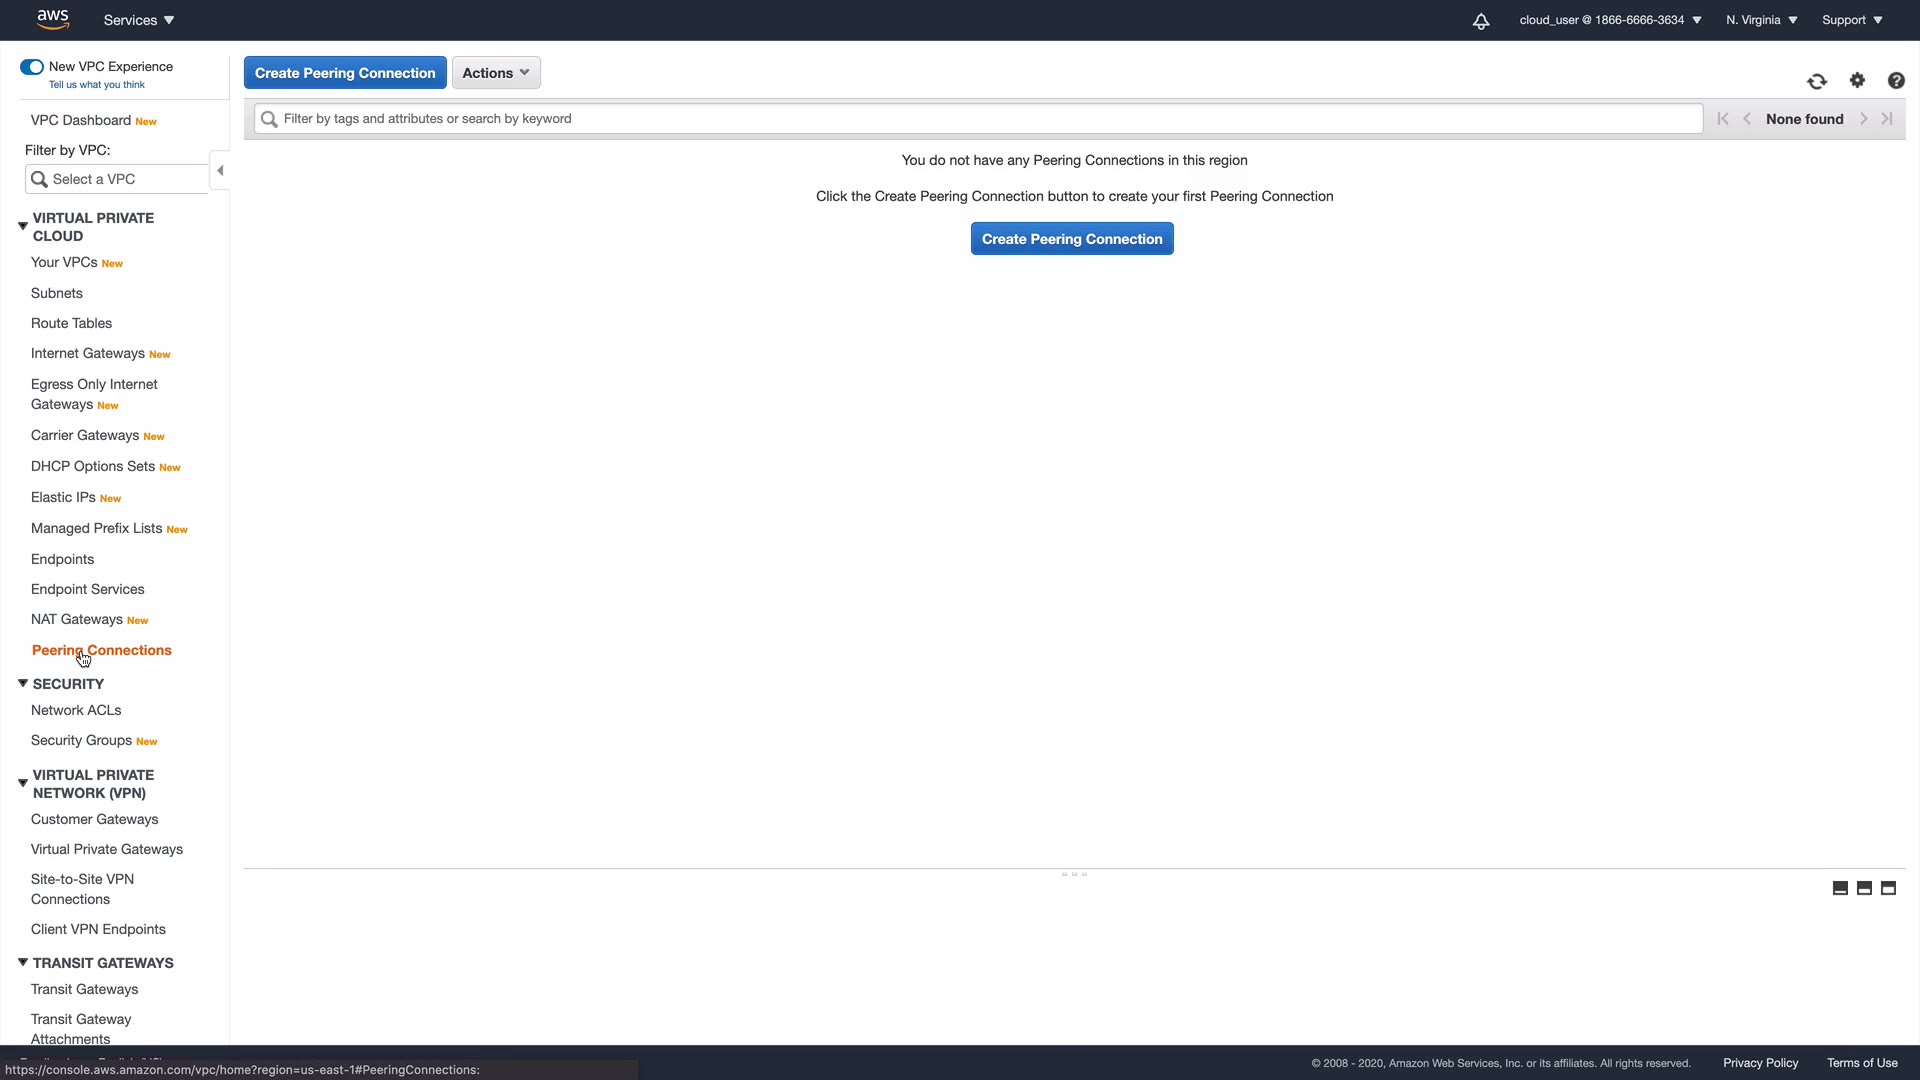Select the split pane layout icon

[x=1864, y=888]
